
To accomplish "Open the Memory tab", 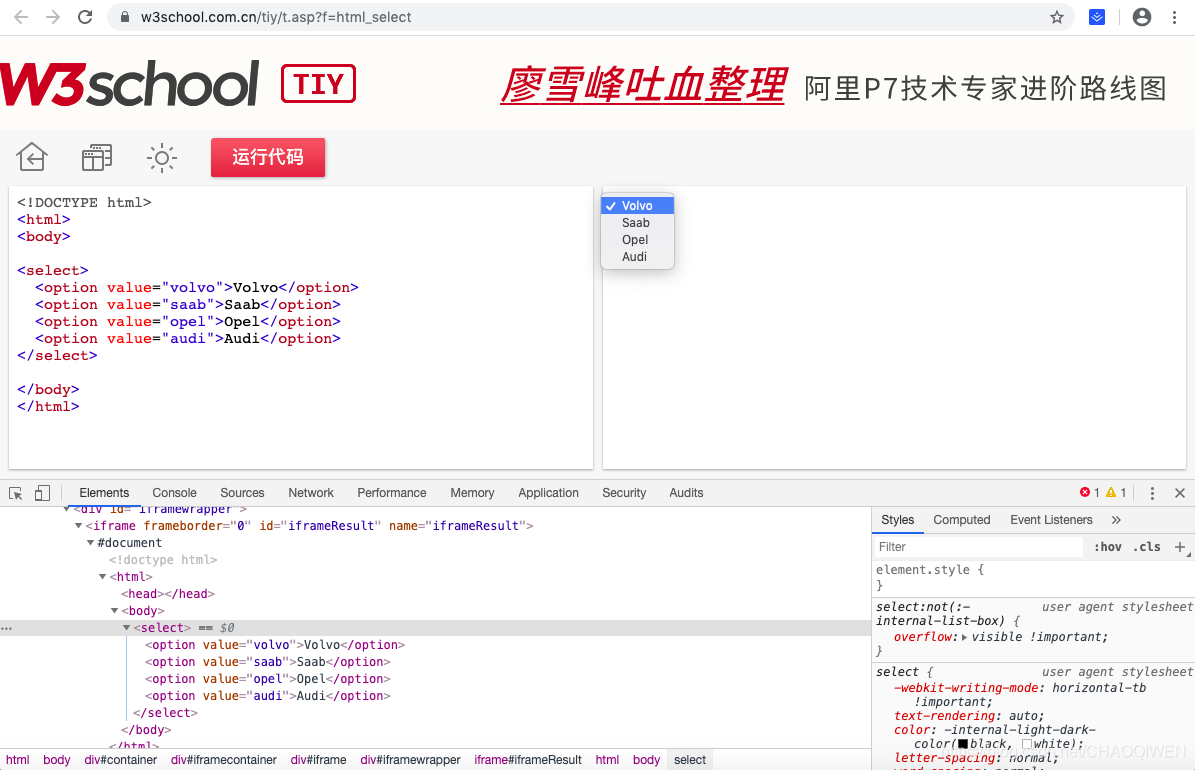I will (x=473, y=493).
